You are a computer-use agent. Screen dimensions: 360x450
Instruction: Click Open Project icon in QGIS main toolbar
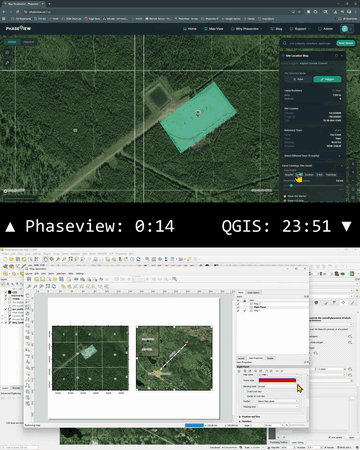pyautogui.click(x=12, y=259)
